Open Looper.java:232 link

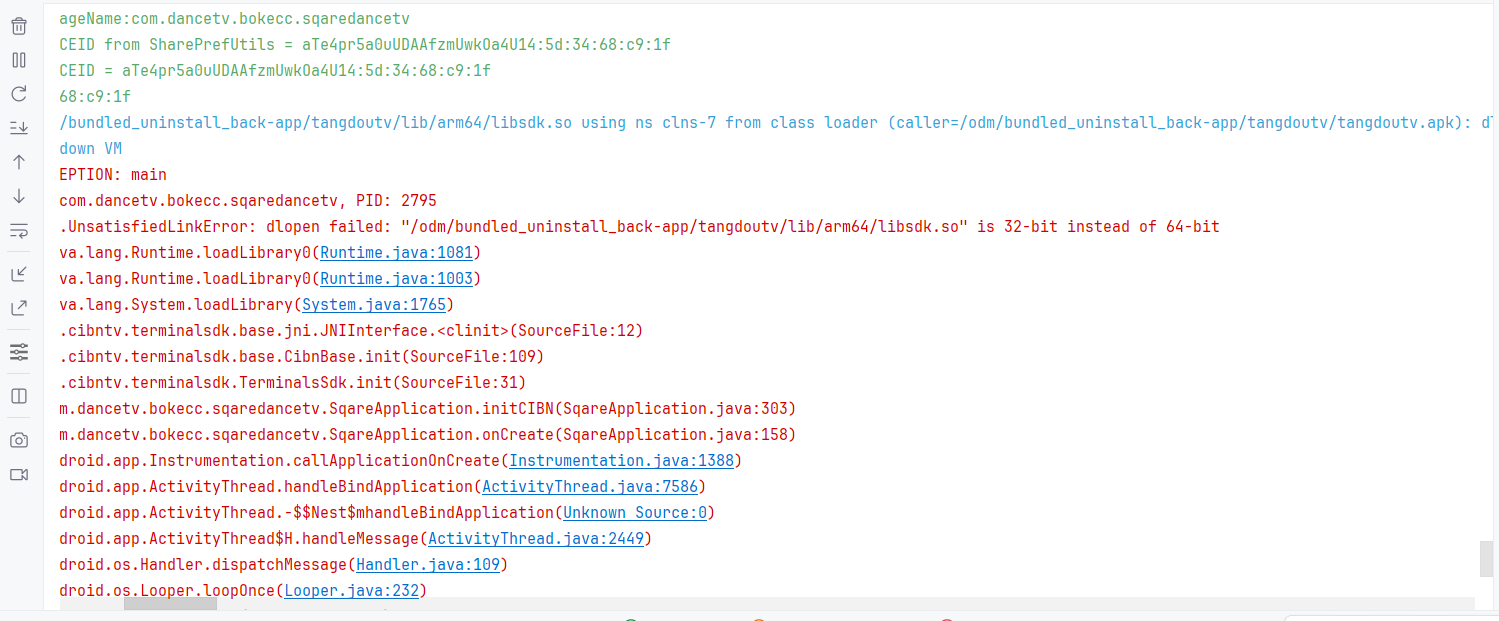pos(351,590)
